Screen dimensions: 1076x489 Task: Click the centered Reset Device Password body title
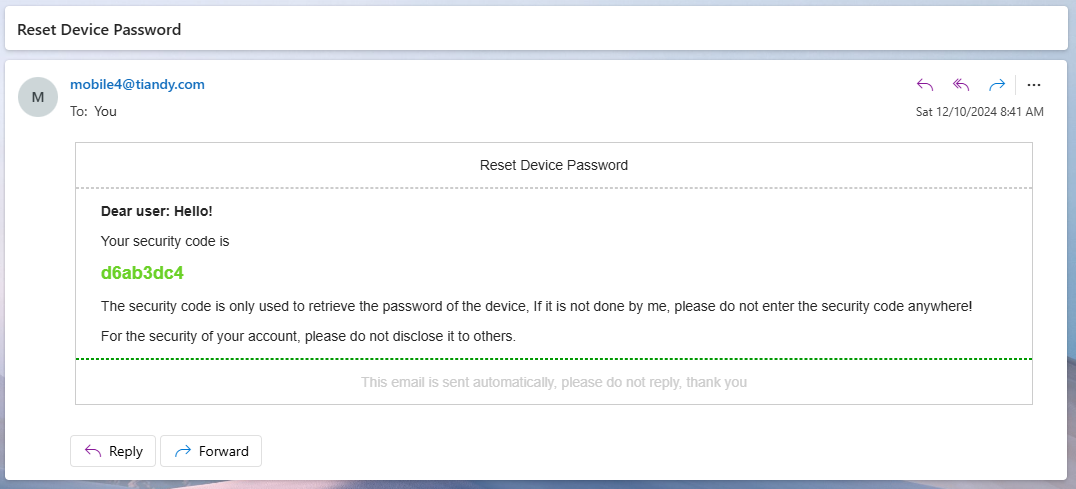554,165
